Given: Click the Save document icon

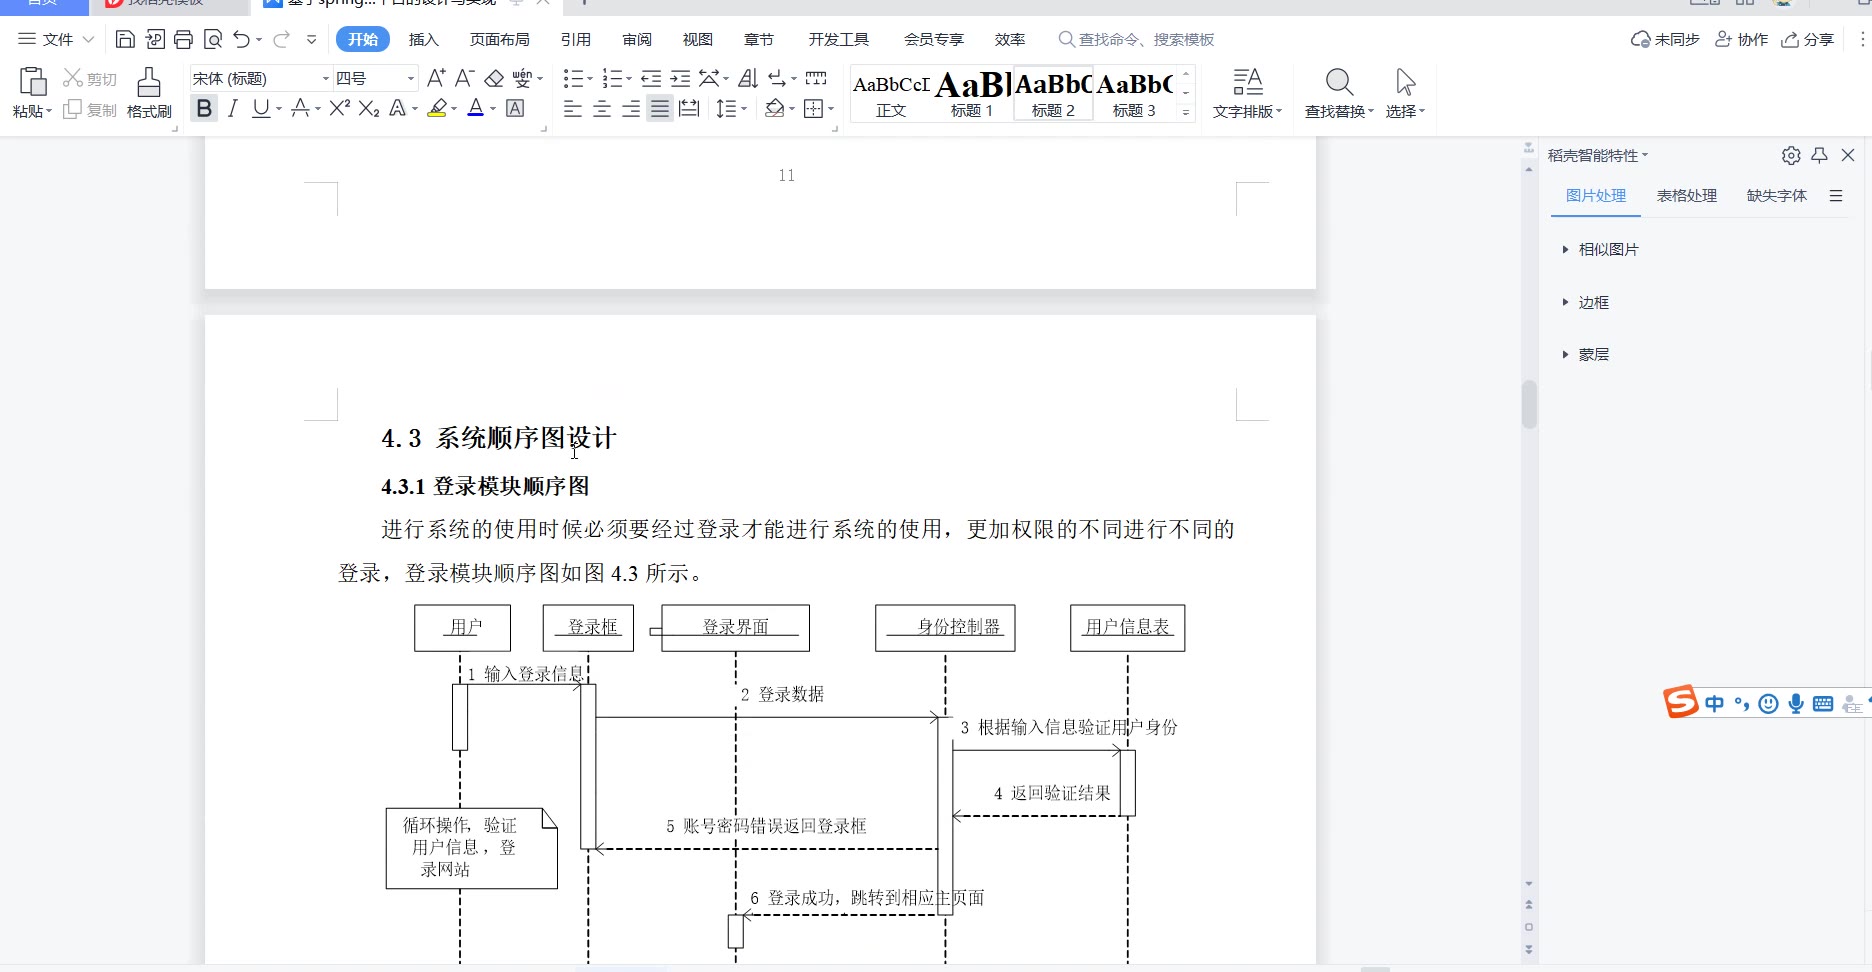Looking at the screenshot, I should click(x=125, y=40).
